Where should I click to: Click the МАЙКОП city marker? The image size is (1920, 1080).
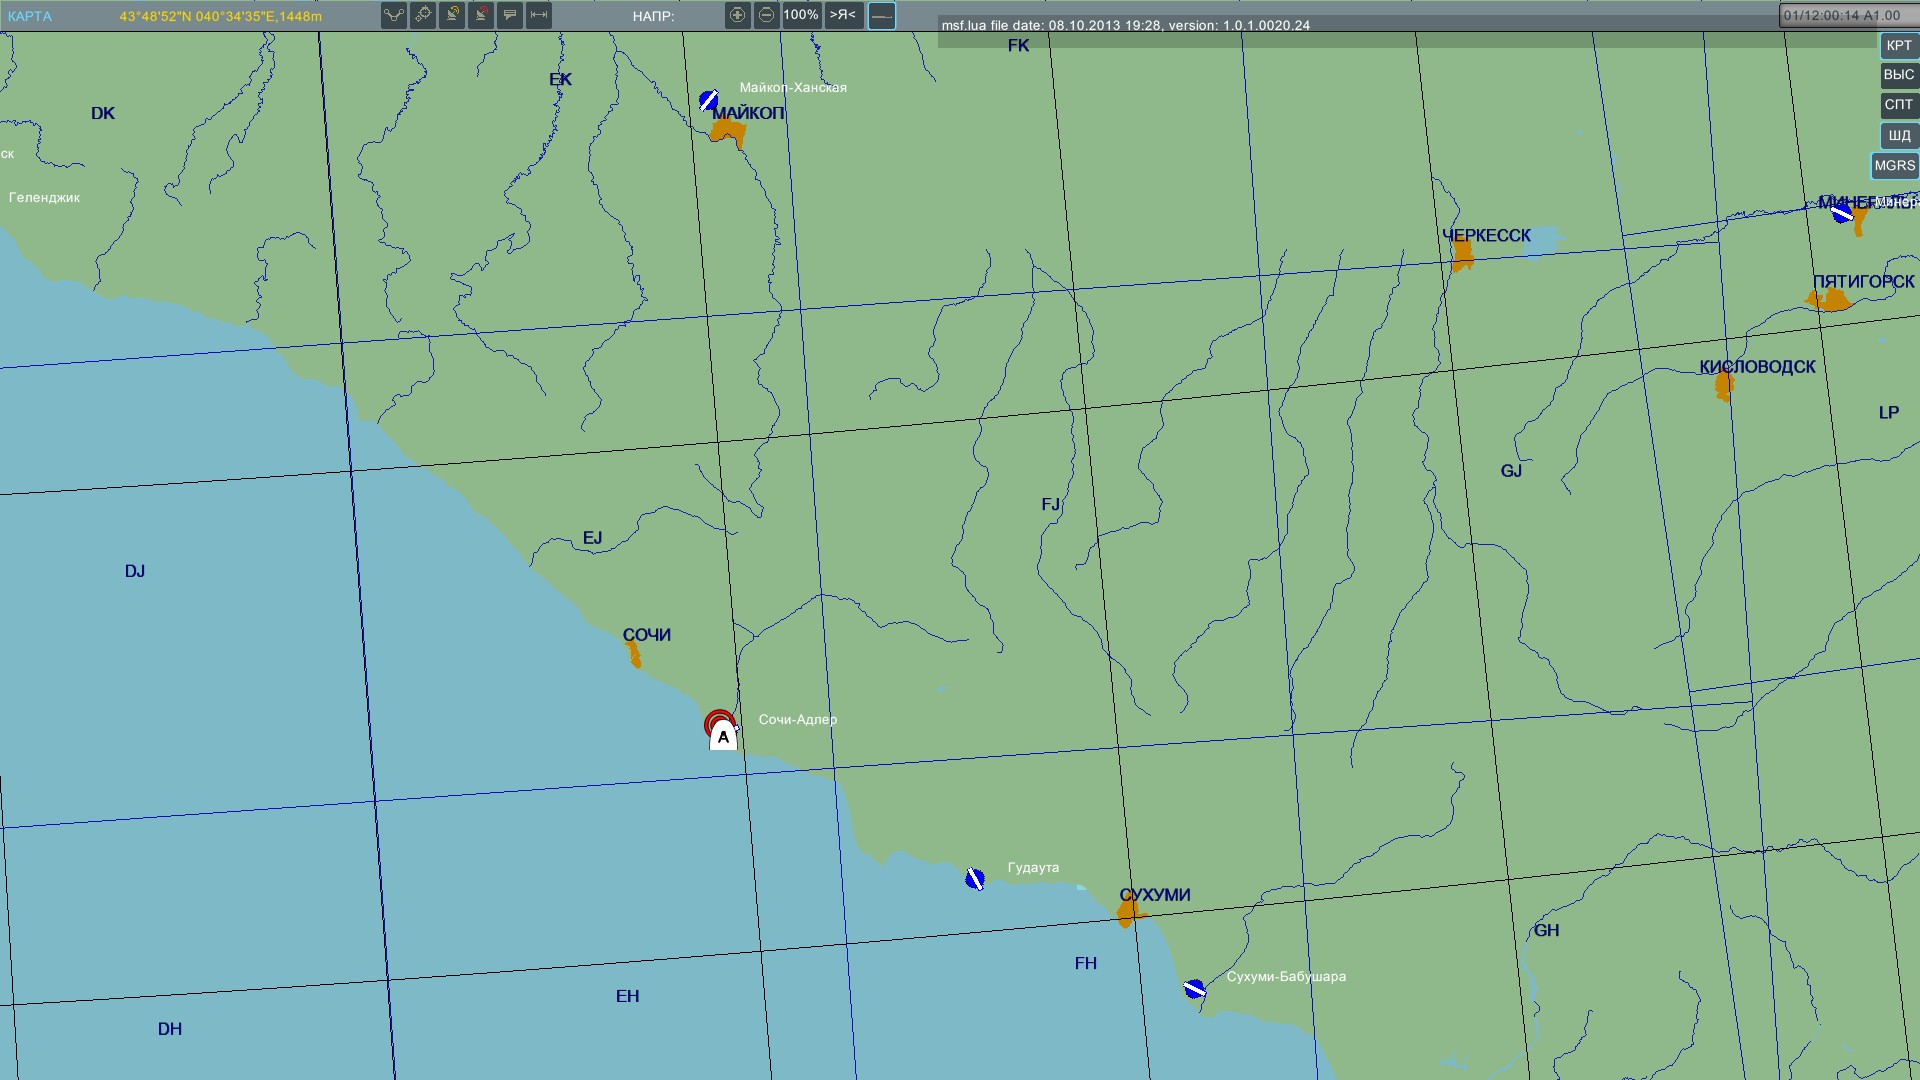tap(728, 133)
